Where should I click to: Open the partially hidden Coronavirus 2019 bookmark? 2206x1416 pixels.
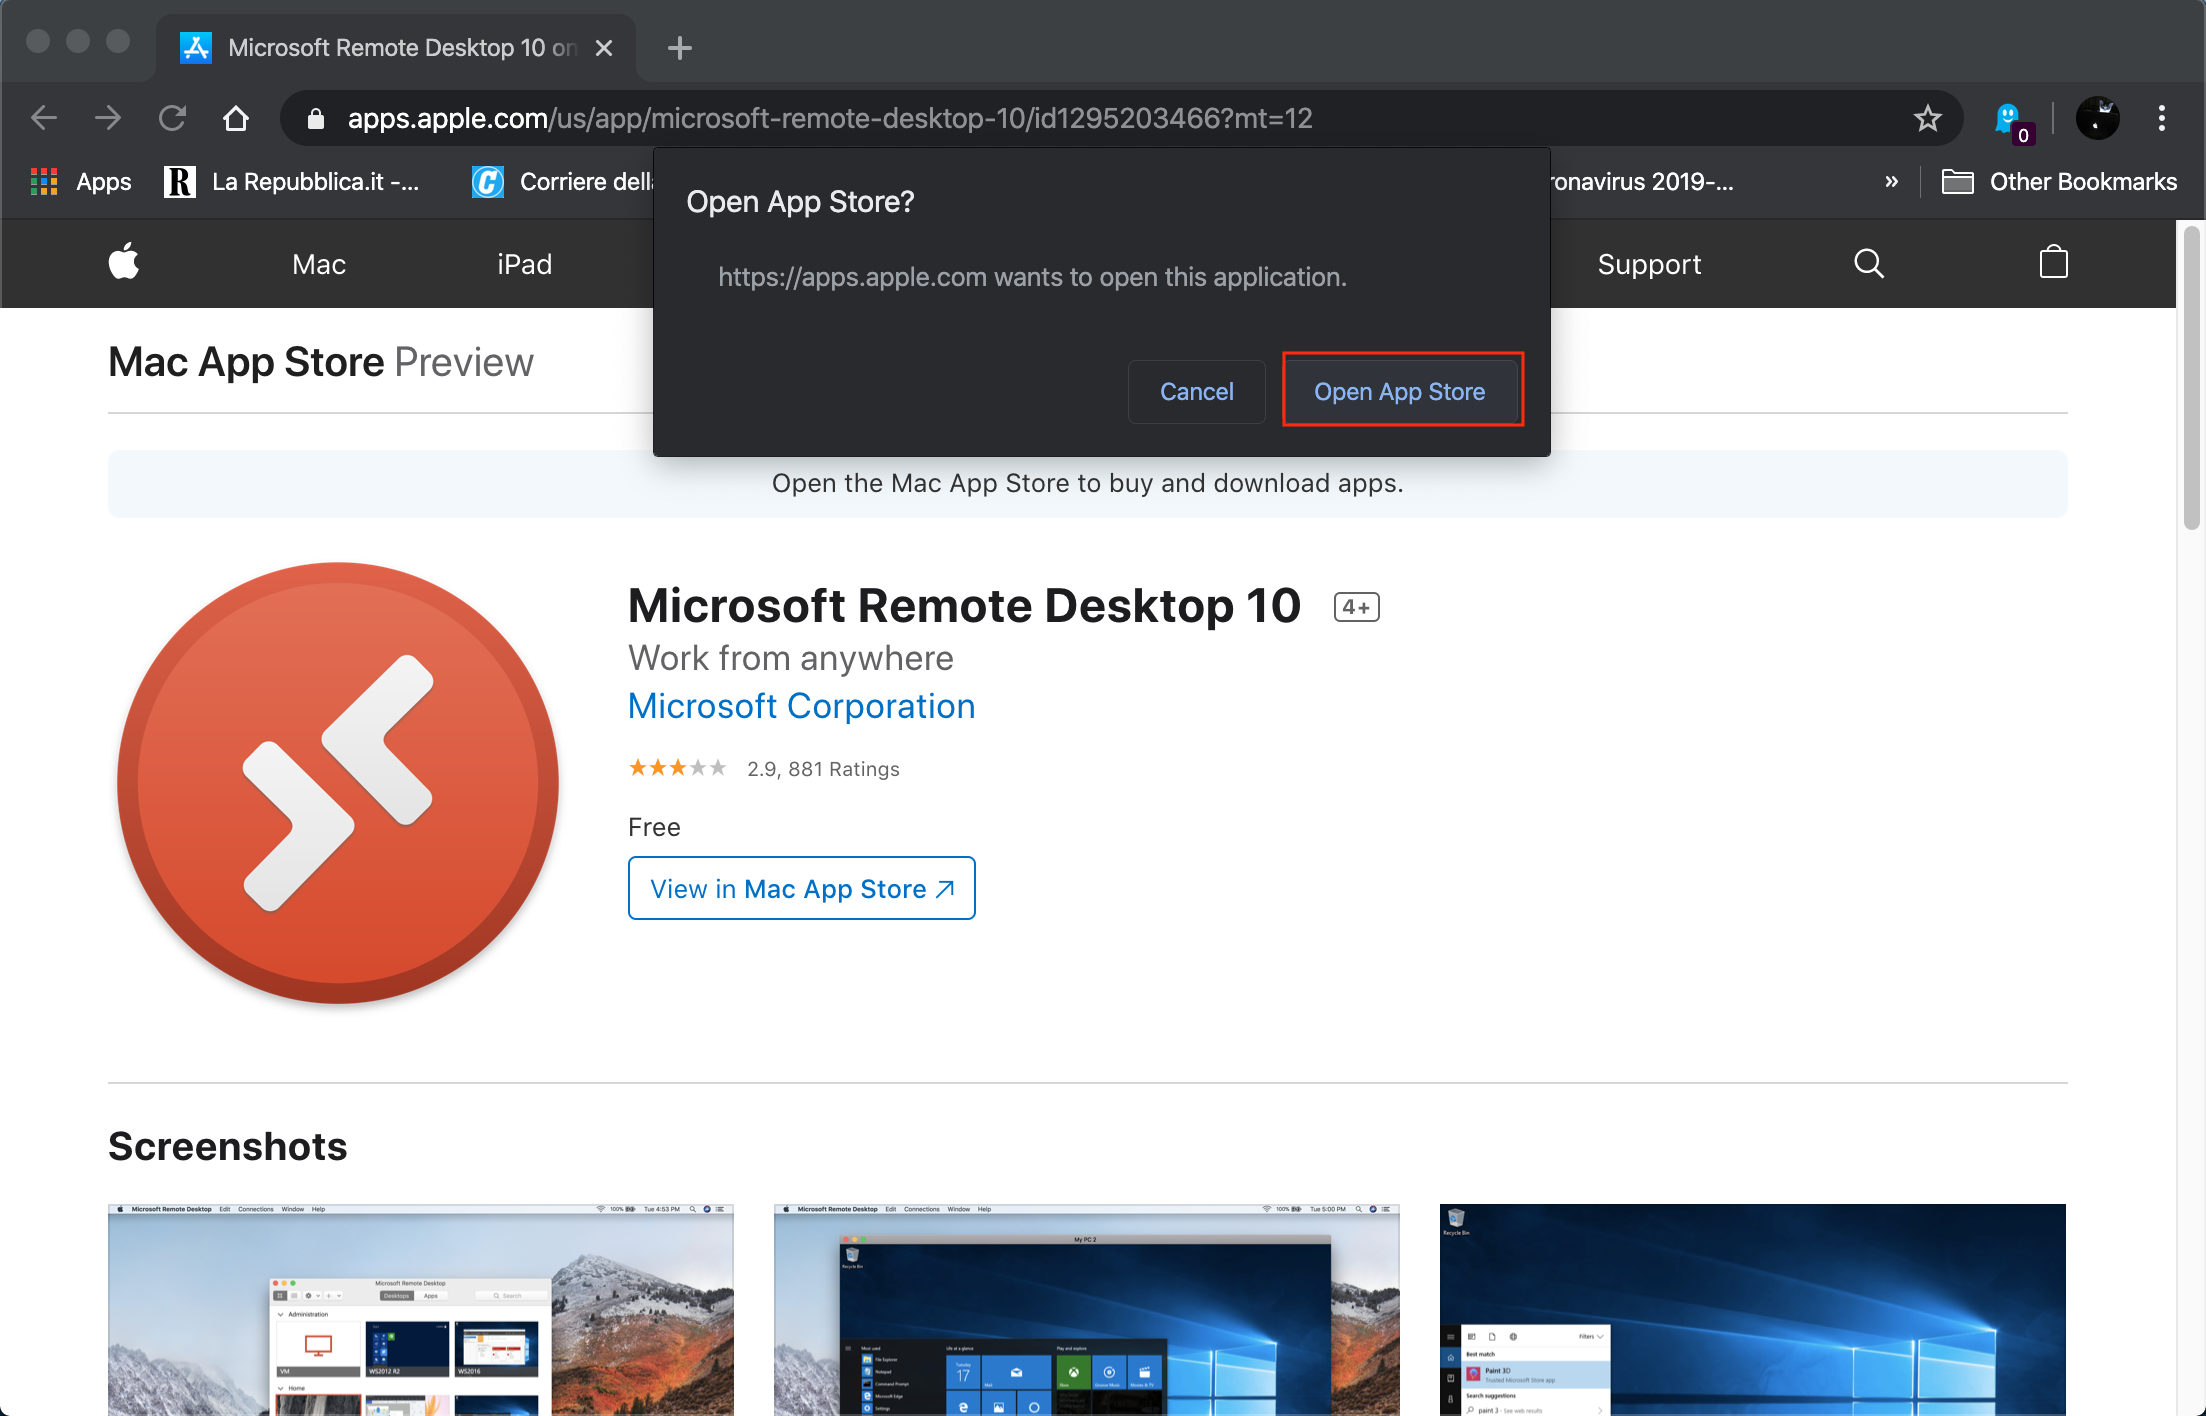coord(1640,182)
